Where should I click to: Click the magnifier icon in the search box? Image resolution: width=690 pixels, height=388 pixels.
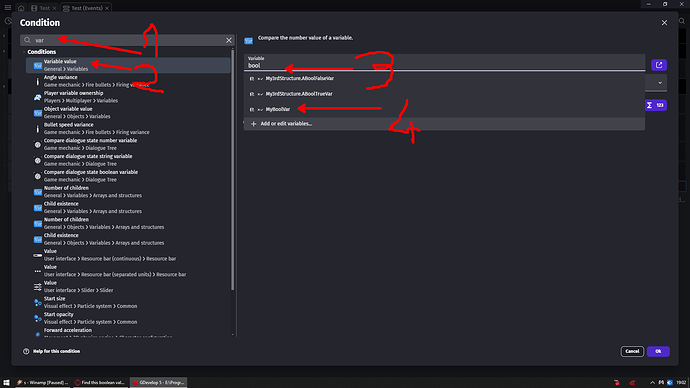[x=27, y=40]
